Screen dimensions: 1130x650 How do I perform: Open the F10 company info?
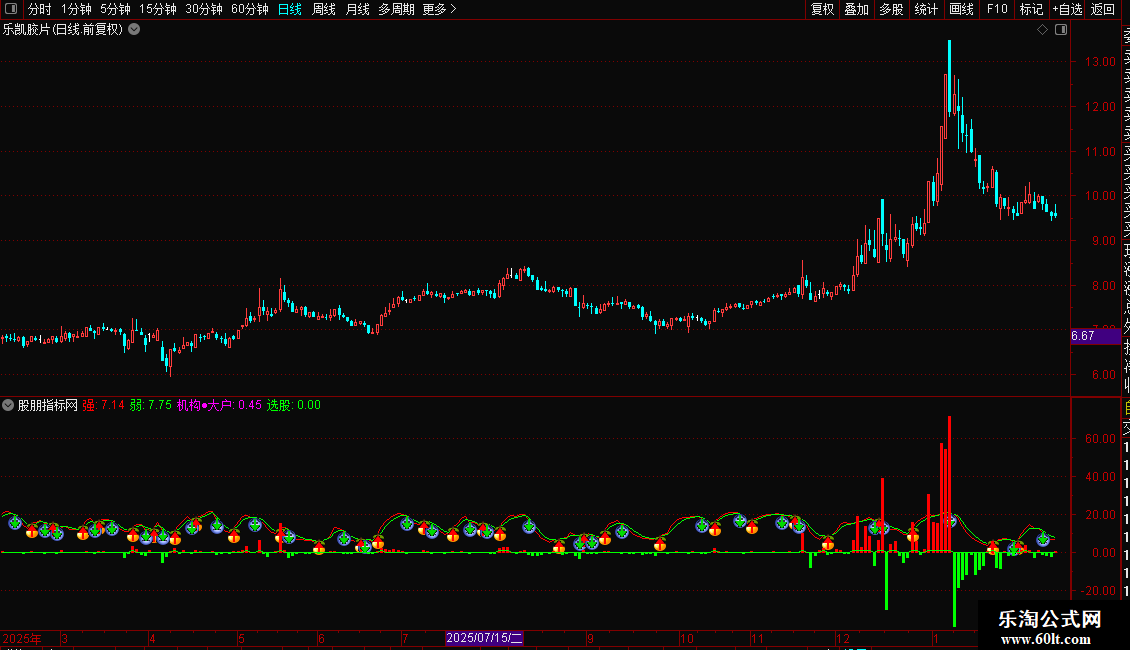coord(997,9)
